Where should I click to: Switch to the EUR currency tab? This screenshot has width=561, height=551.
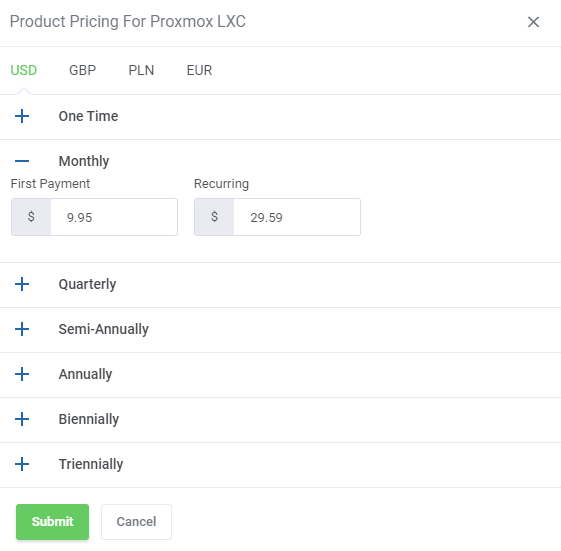pyautogui.click(x=200, y=70)
